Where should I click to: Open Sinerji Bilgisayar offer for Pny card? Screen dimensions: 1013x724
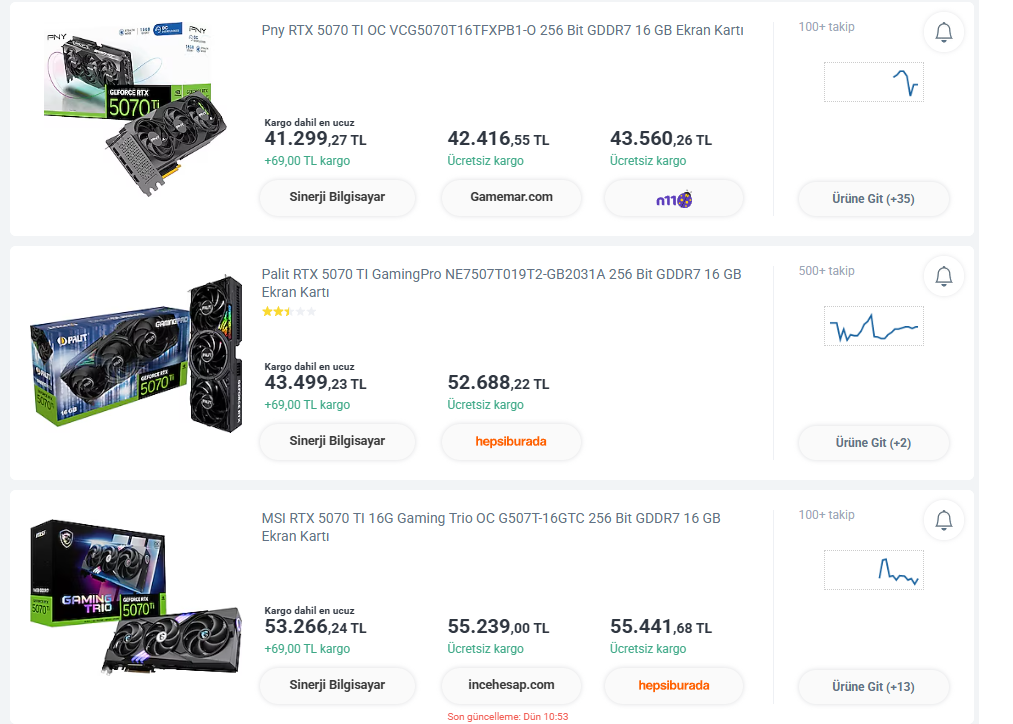click(x=337, y=197)
